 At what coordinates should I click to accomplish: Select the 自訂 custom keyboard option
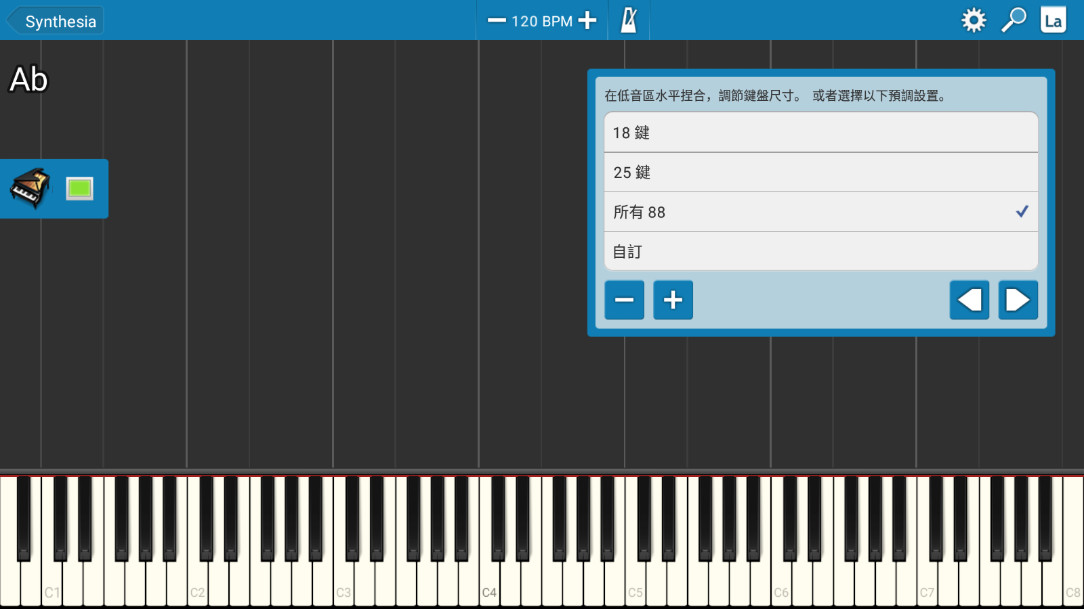tap(821, 251)
